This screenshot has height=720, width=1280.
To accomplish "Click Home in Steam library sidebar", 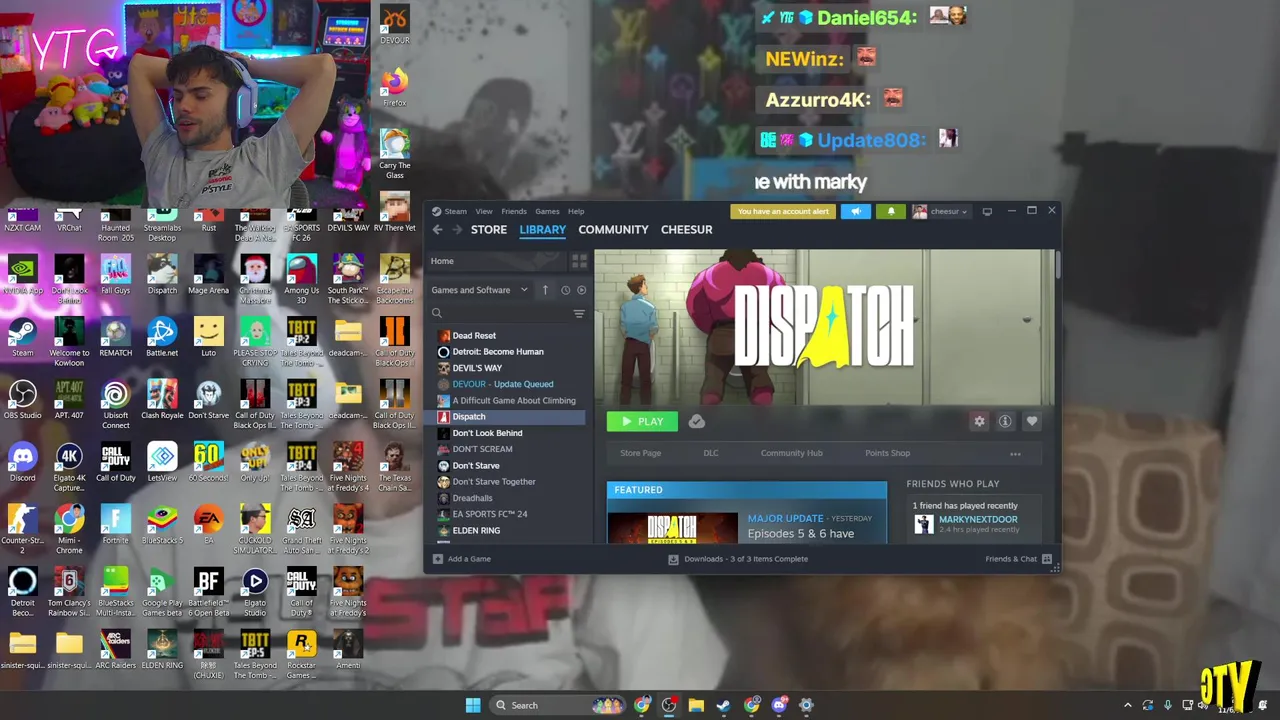I will tap(442, 261).
